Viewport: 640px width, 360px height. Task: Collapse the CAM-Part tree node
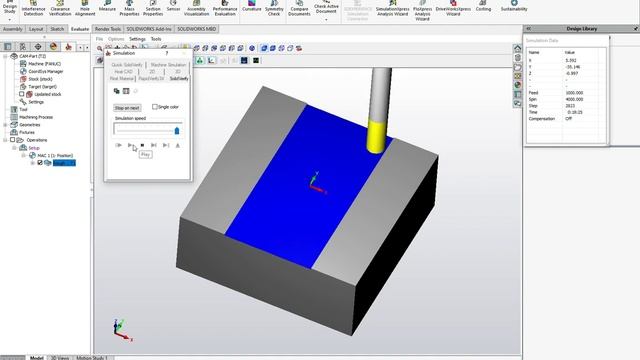(5, 56)
